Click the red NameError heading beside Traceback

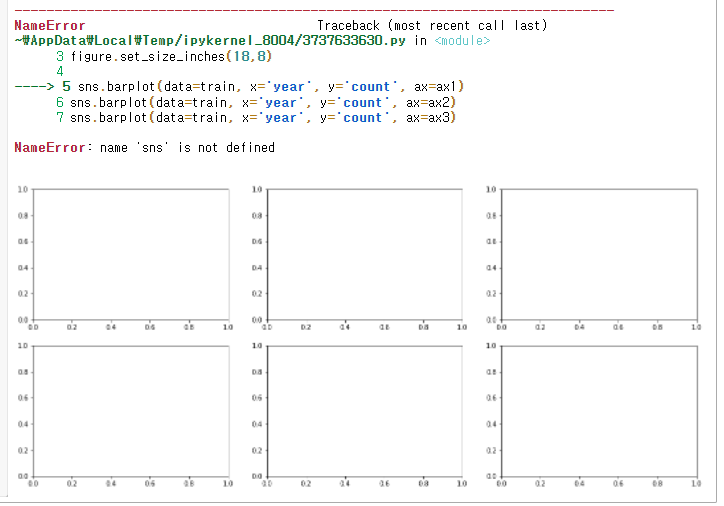tap(50, 25)
